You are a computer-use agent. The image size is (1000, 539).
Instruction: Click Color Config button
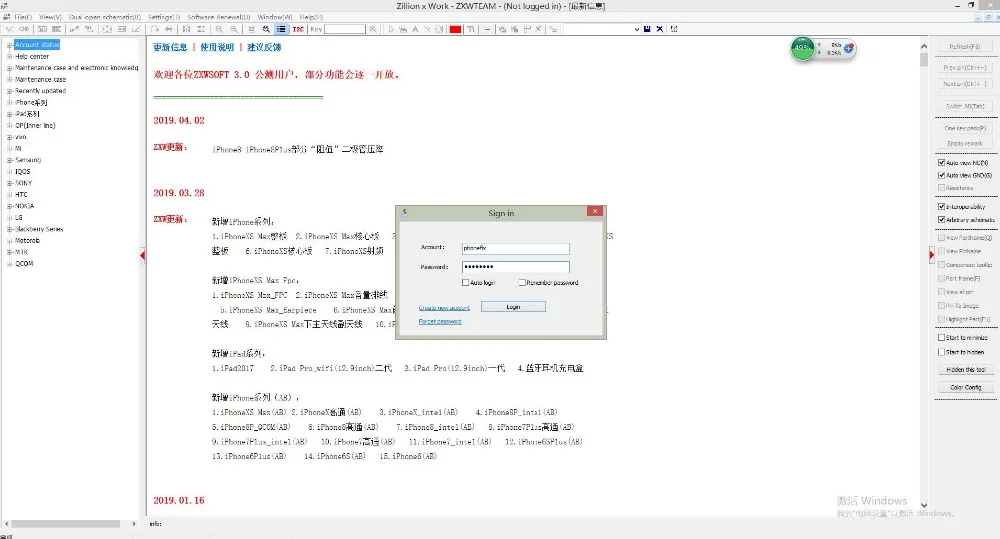(966, 387)
